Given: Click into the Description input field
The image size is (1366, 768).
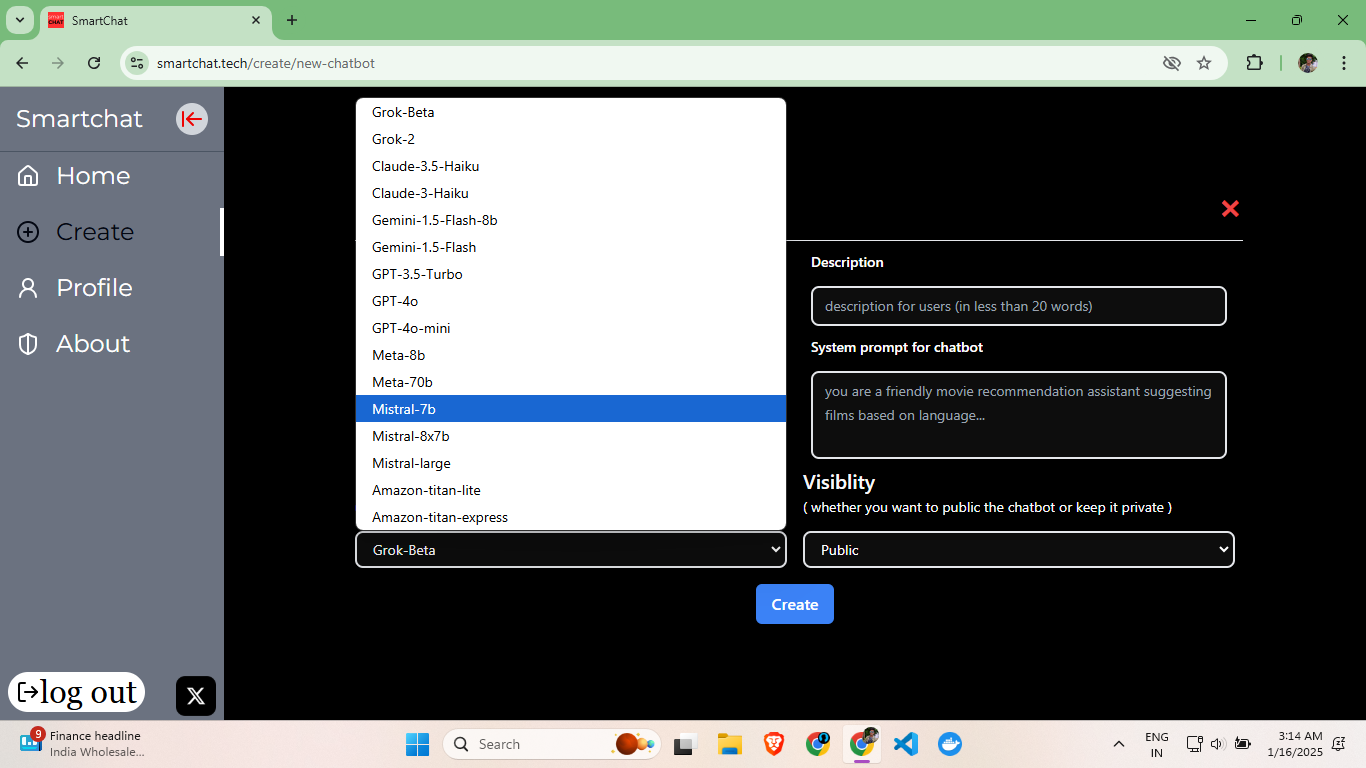Looking at the screenshot, I should [x=1019, y=306].
